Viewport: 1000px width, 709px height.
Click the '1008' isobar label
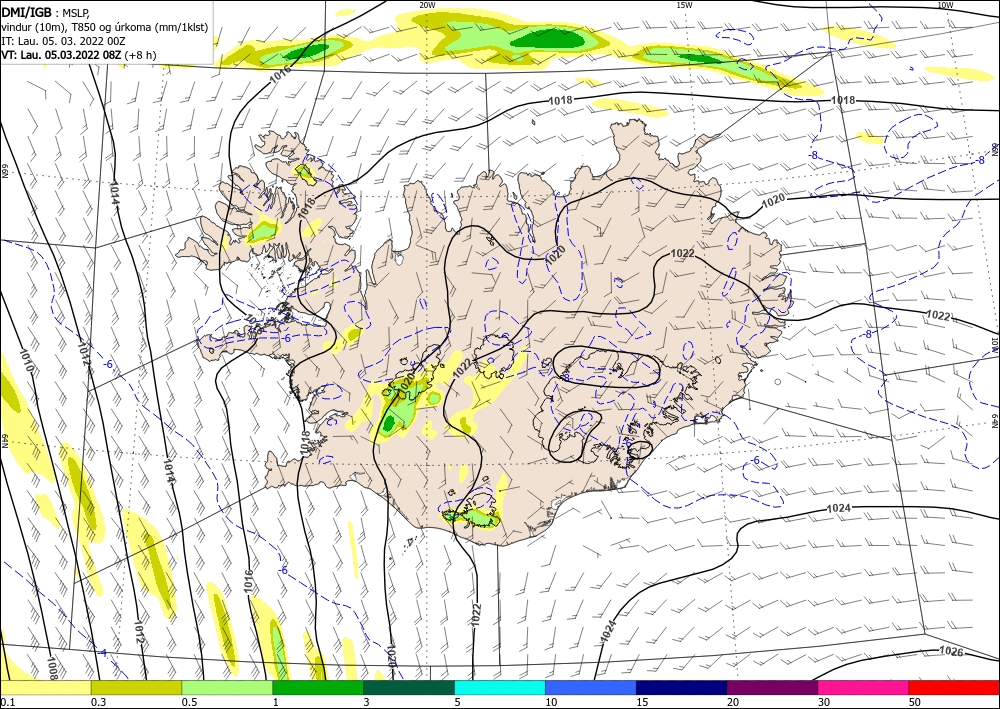(x=53, y=667)
